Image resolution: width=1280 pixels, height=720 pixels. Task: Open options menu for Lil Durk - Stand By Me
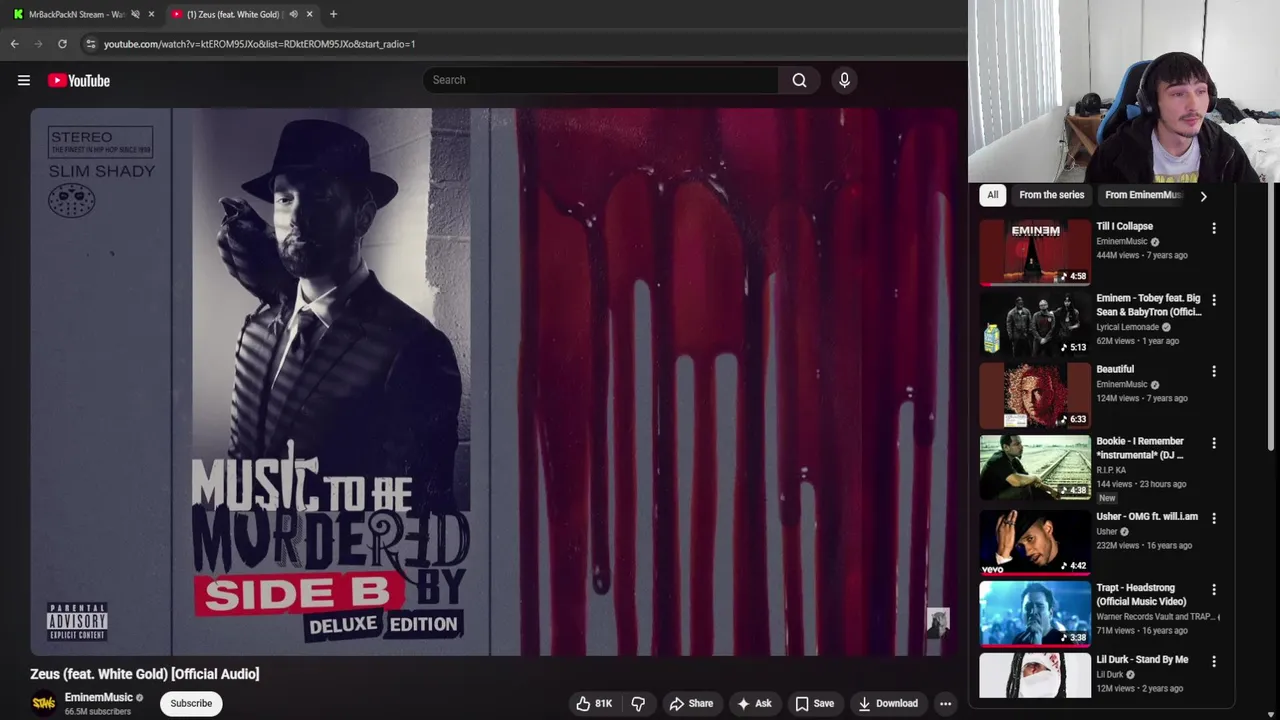pyautogui.click(x=1214, y=661)
